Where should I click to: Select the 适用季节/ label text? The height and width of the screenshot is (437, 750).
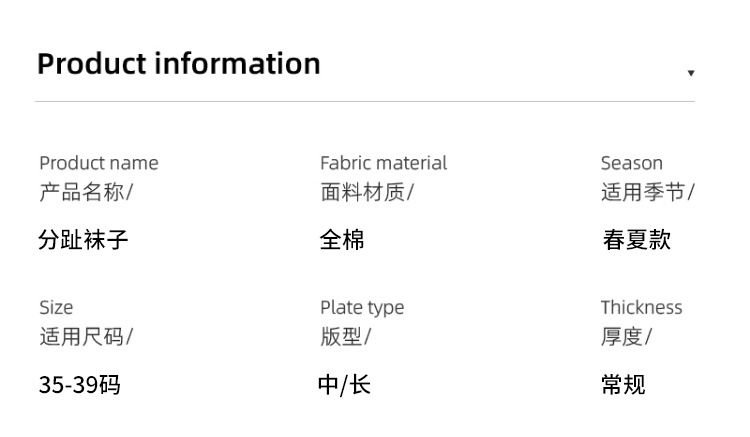pyautogui.click(x=647, y=192)
